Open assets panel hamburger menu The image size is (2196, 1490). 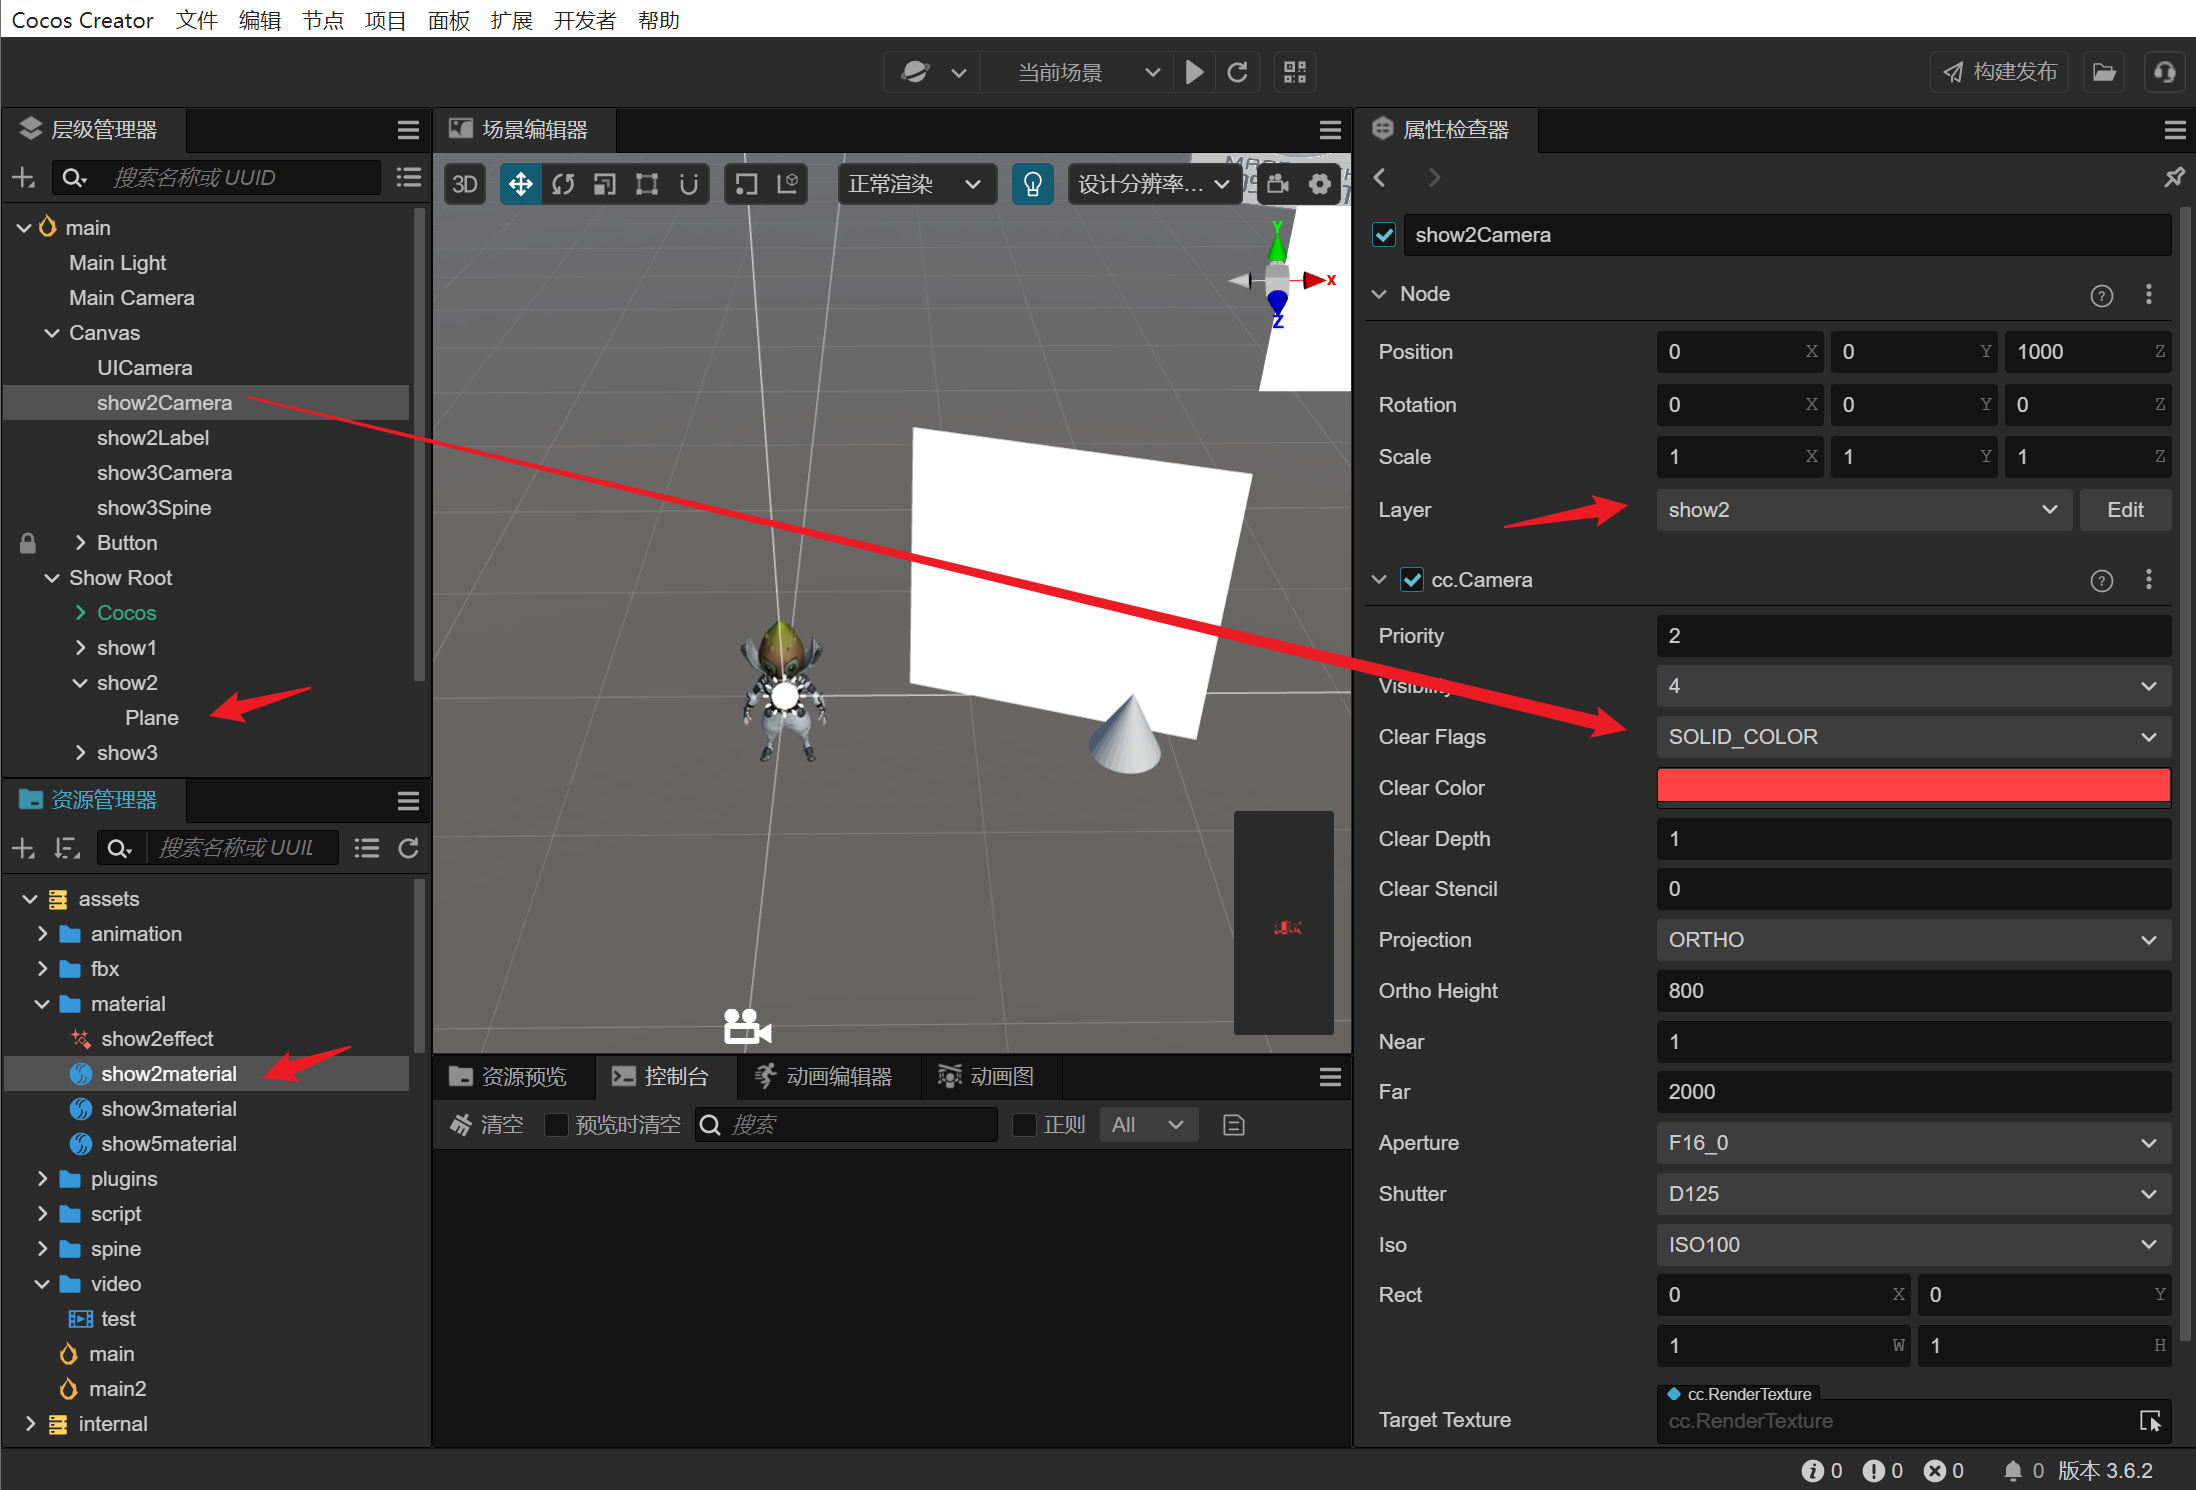(x=408, y=801)
